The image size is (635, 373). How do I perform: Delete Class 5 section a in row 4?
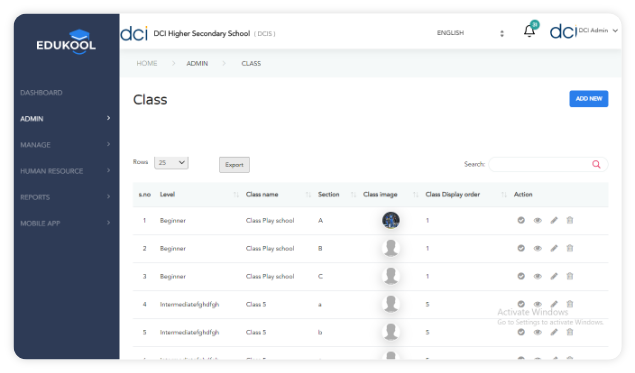[570, 304]
